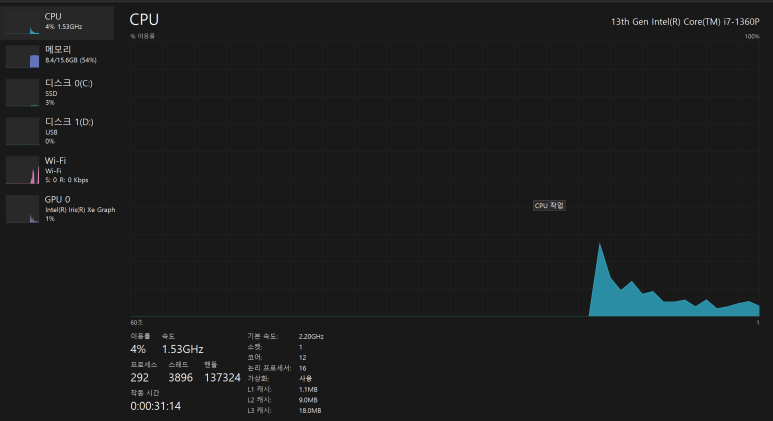Click the % 이용률 graph axis label
The image size is (773, 421).
tap(142, 36)
